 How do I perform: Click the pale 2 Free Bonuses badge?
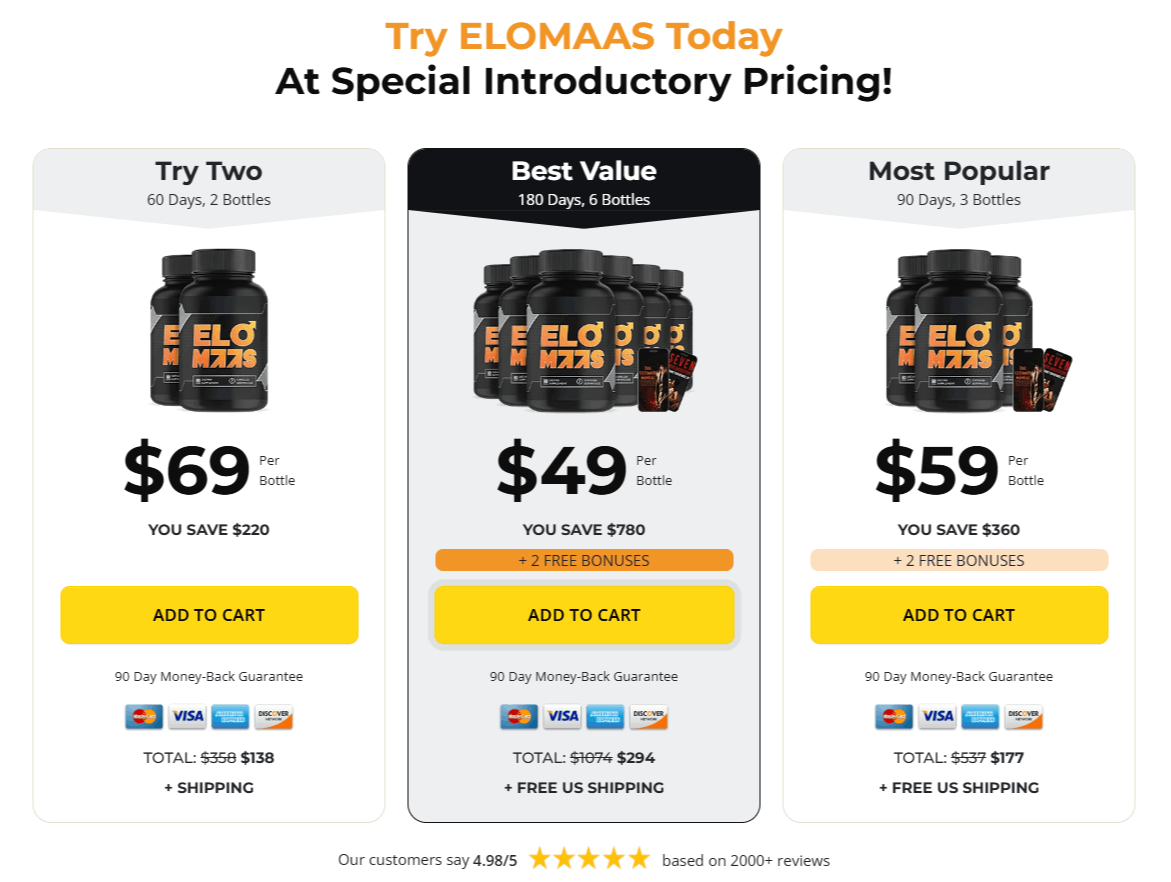959,560
